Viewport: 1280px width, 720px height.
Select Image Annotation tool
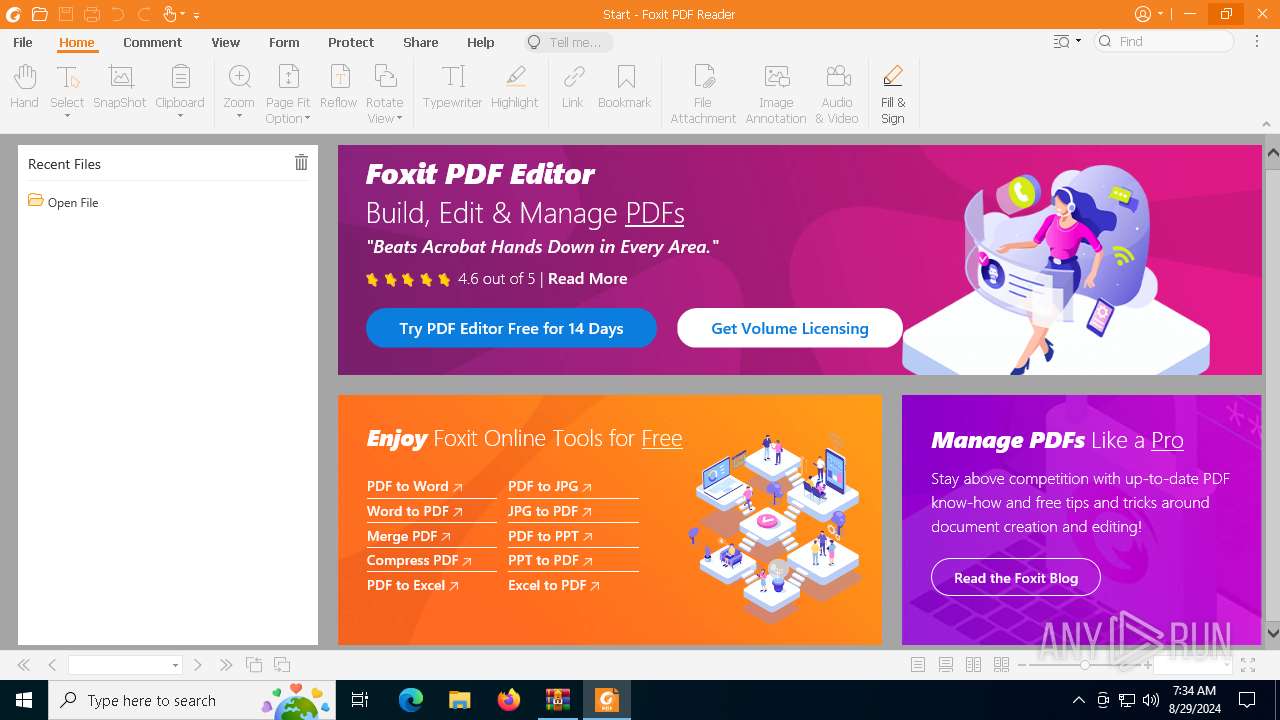tap(776, 94)
